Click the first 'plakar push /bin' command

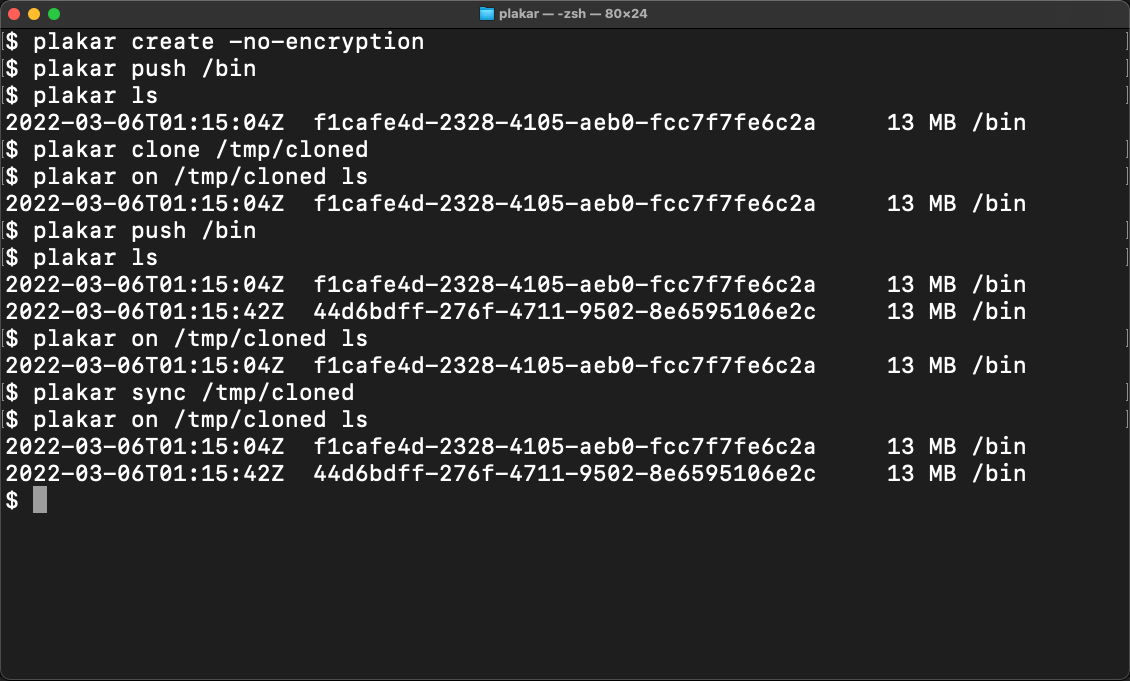point(145,68)
